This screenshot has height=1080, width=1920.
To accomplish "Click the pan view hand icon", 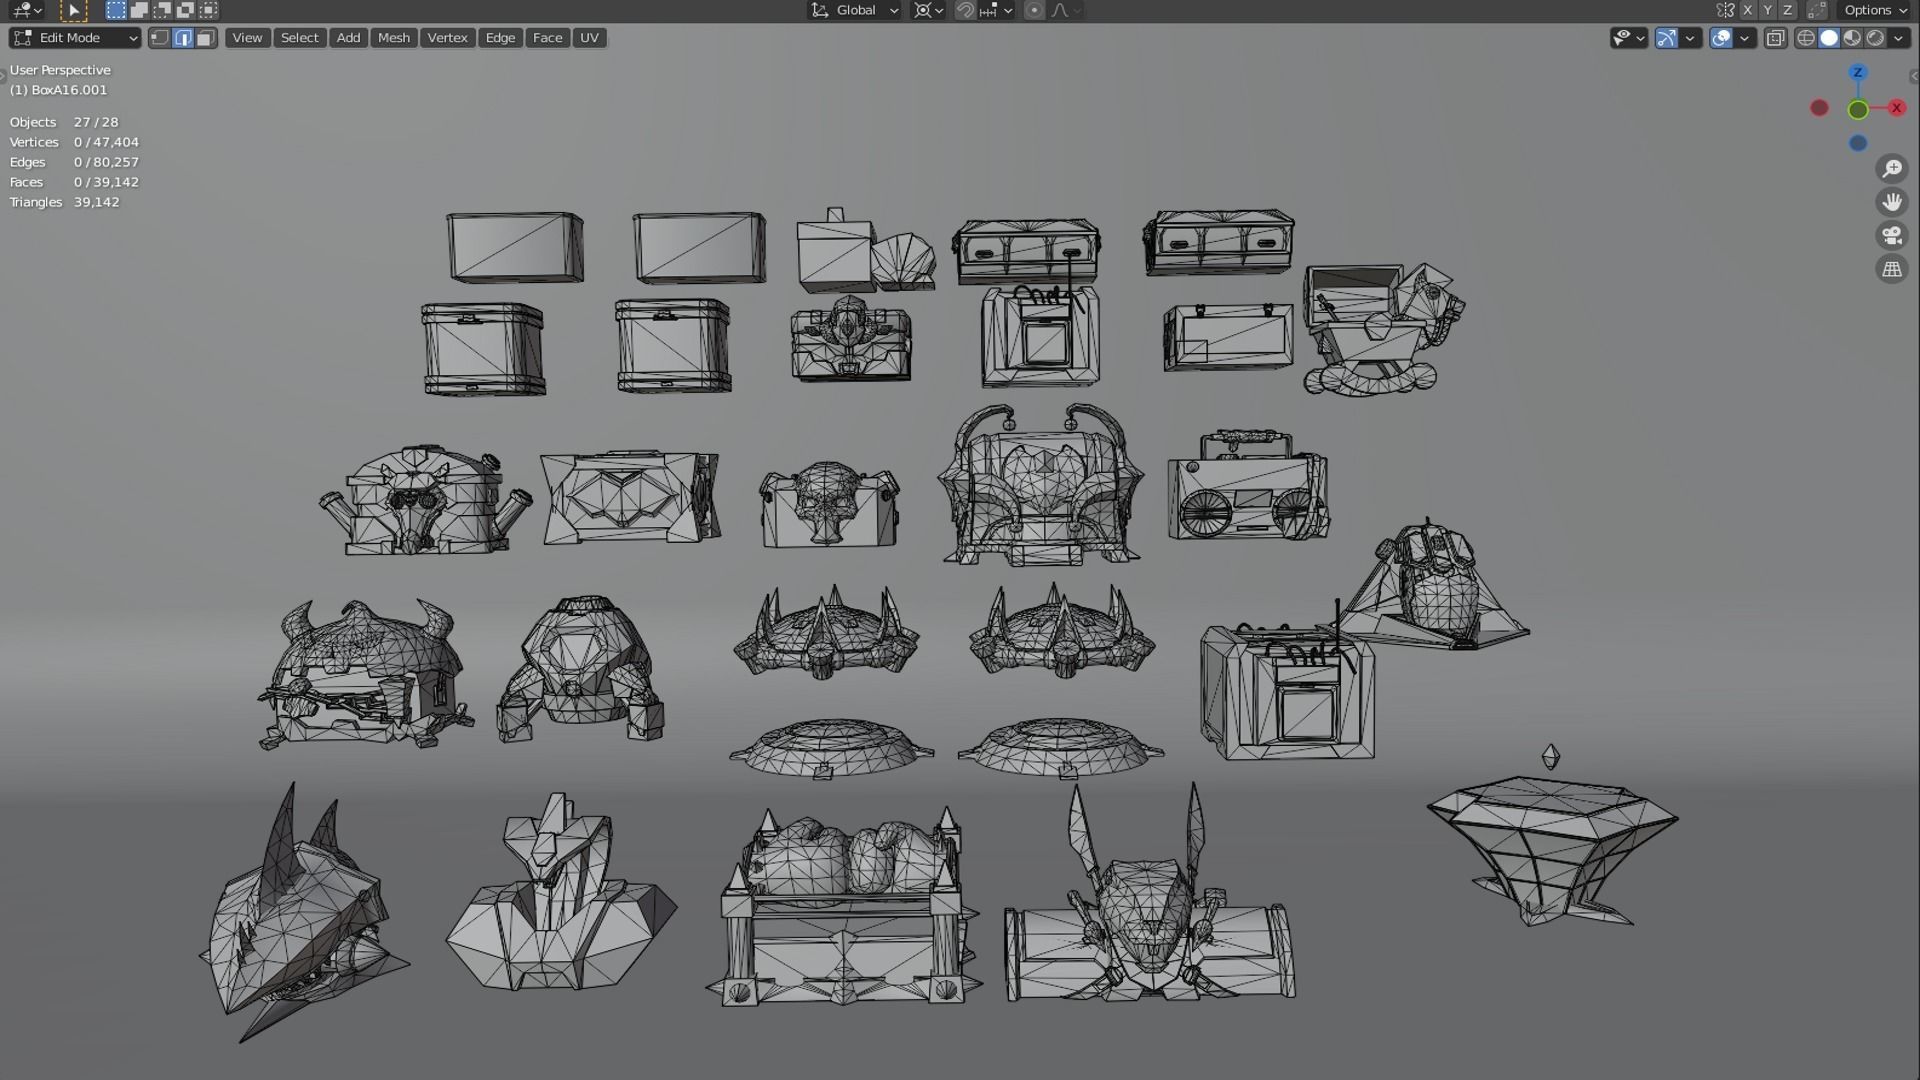I will click(1892, 202).
